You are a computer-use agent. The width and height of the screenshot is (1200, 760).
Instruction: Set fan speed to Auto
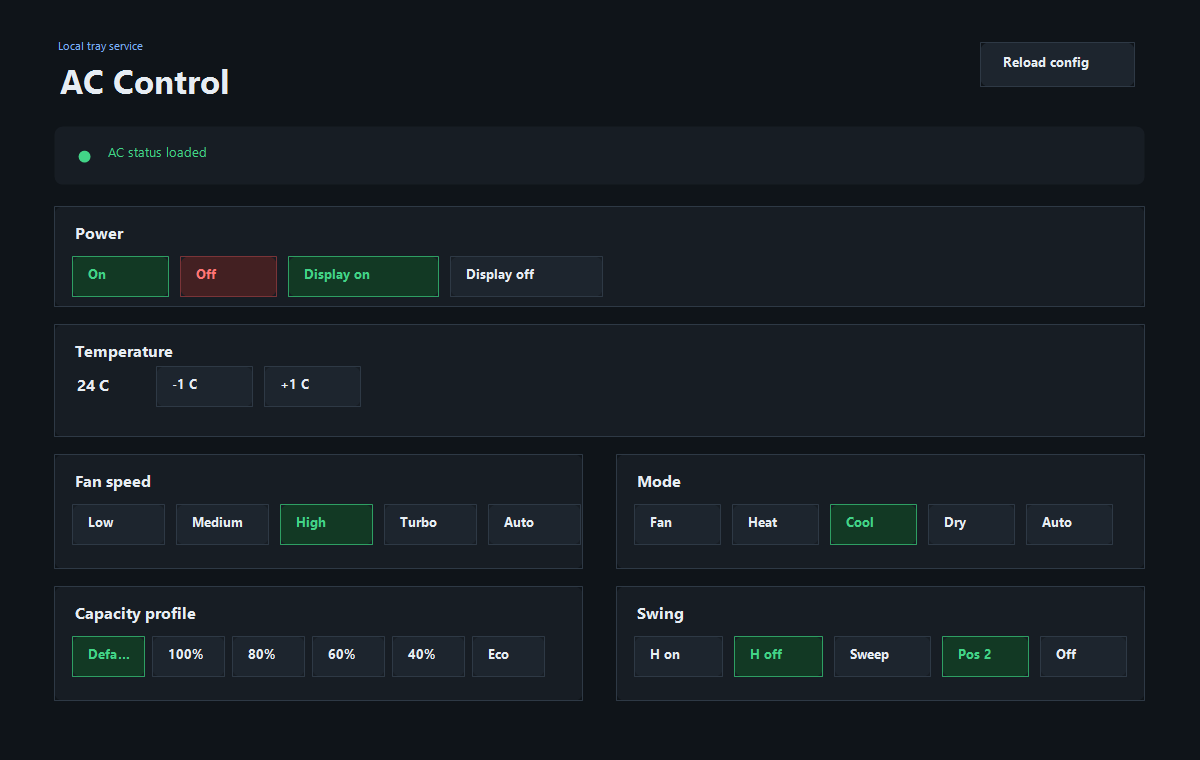click(534, 524)
